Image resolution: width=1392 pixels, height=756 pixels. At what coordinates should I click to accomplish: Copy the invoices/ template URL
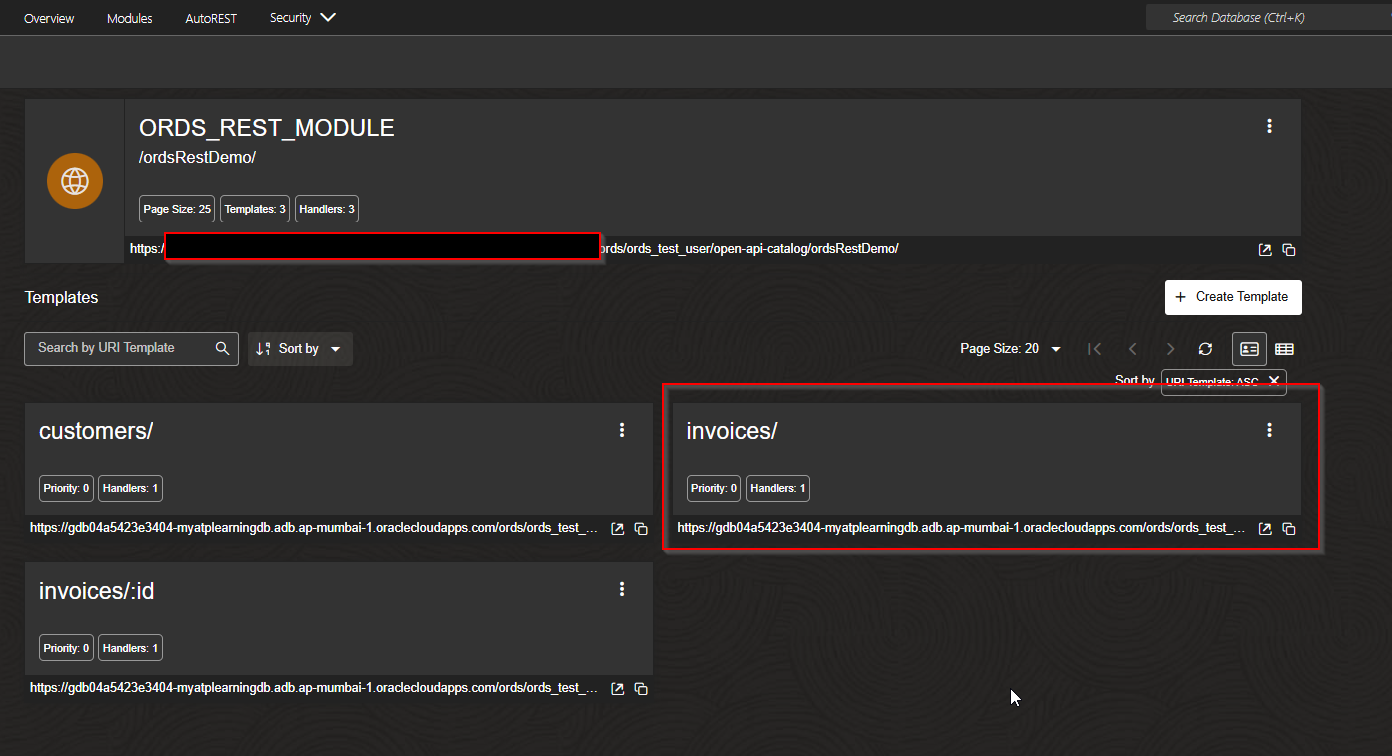tap(1289, 528)
